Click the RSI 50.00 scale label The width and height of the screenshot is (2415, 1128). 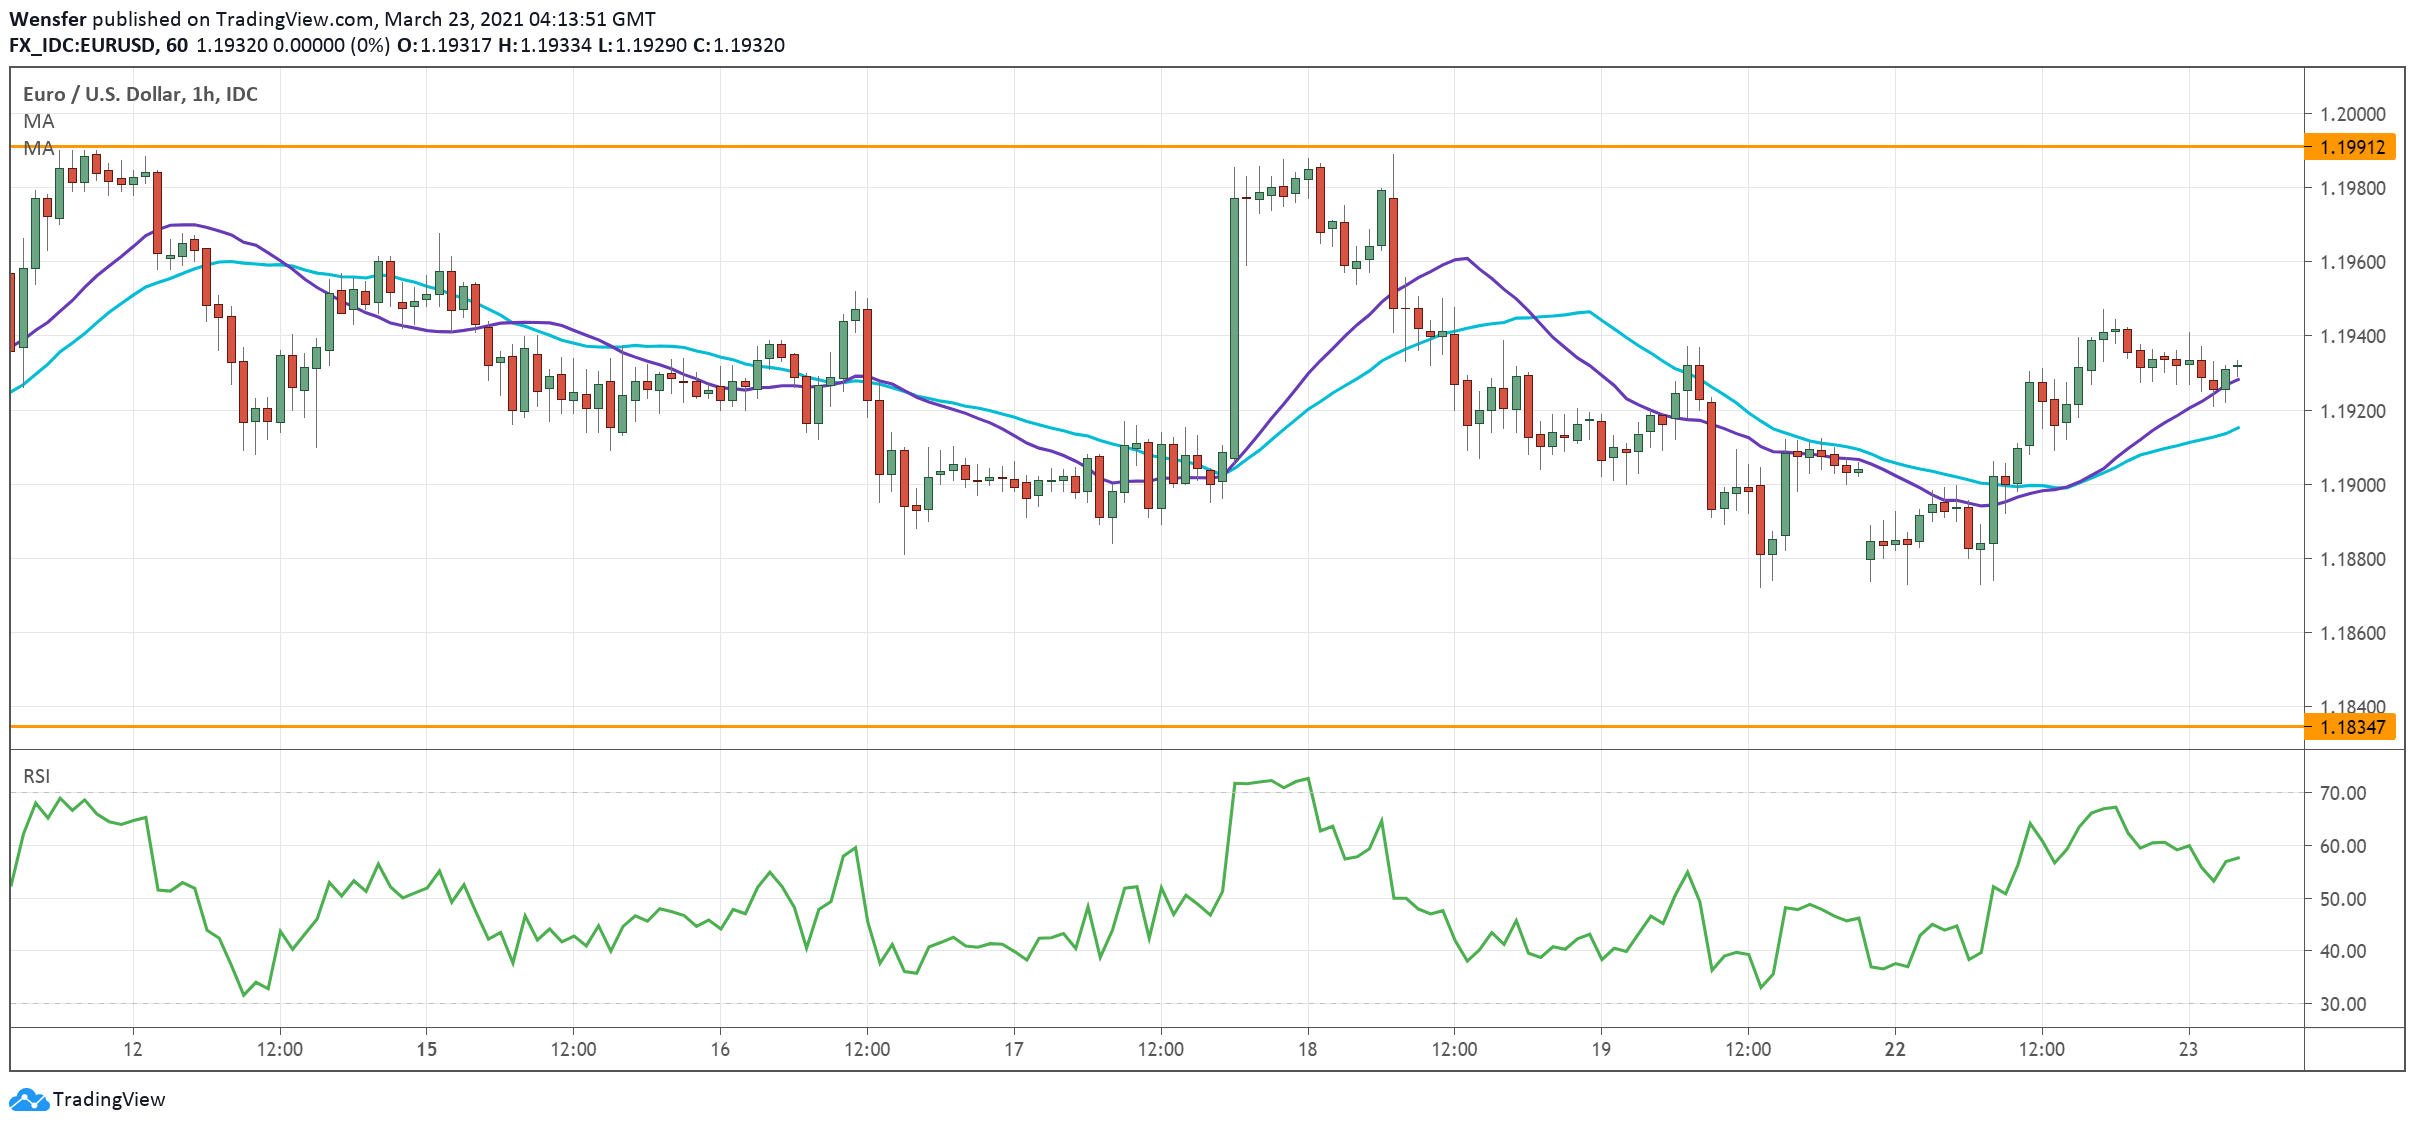2342,899
